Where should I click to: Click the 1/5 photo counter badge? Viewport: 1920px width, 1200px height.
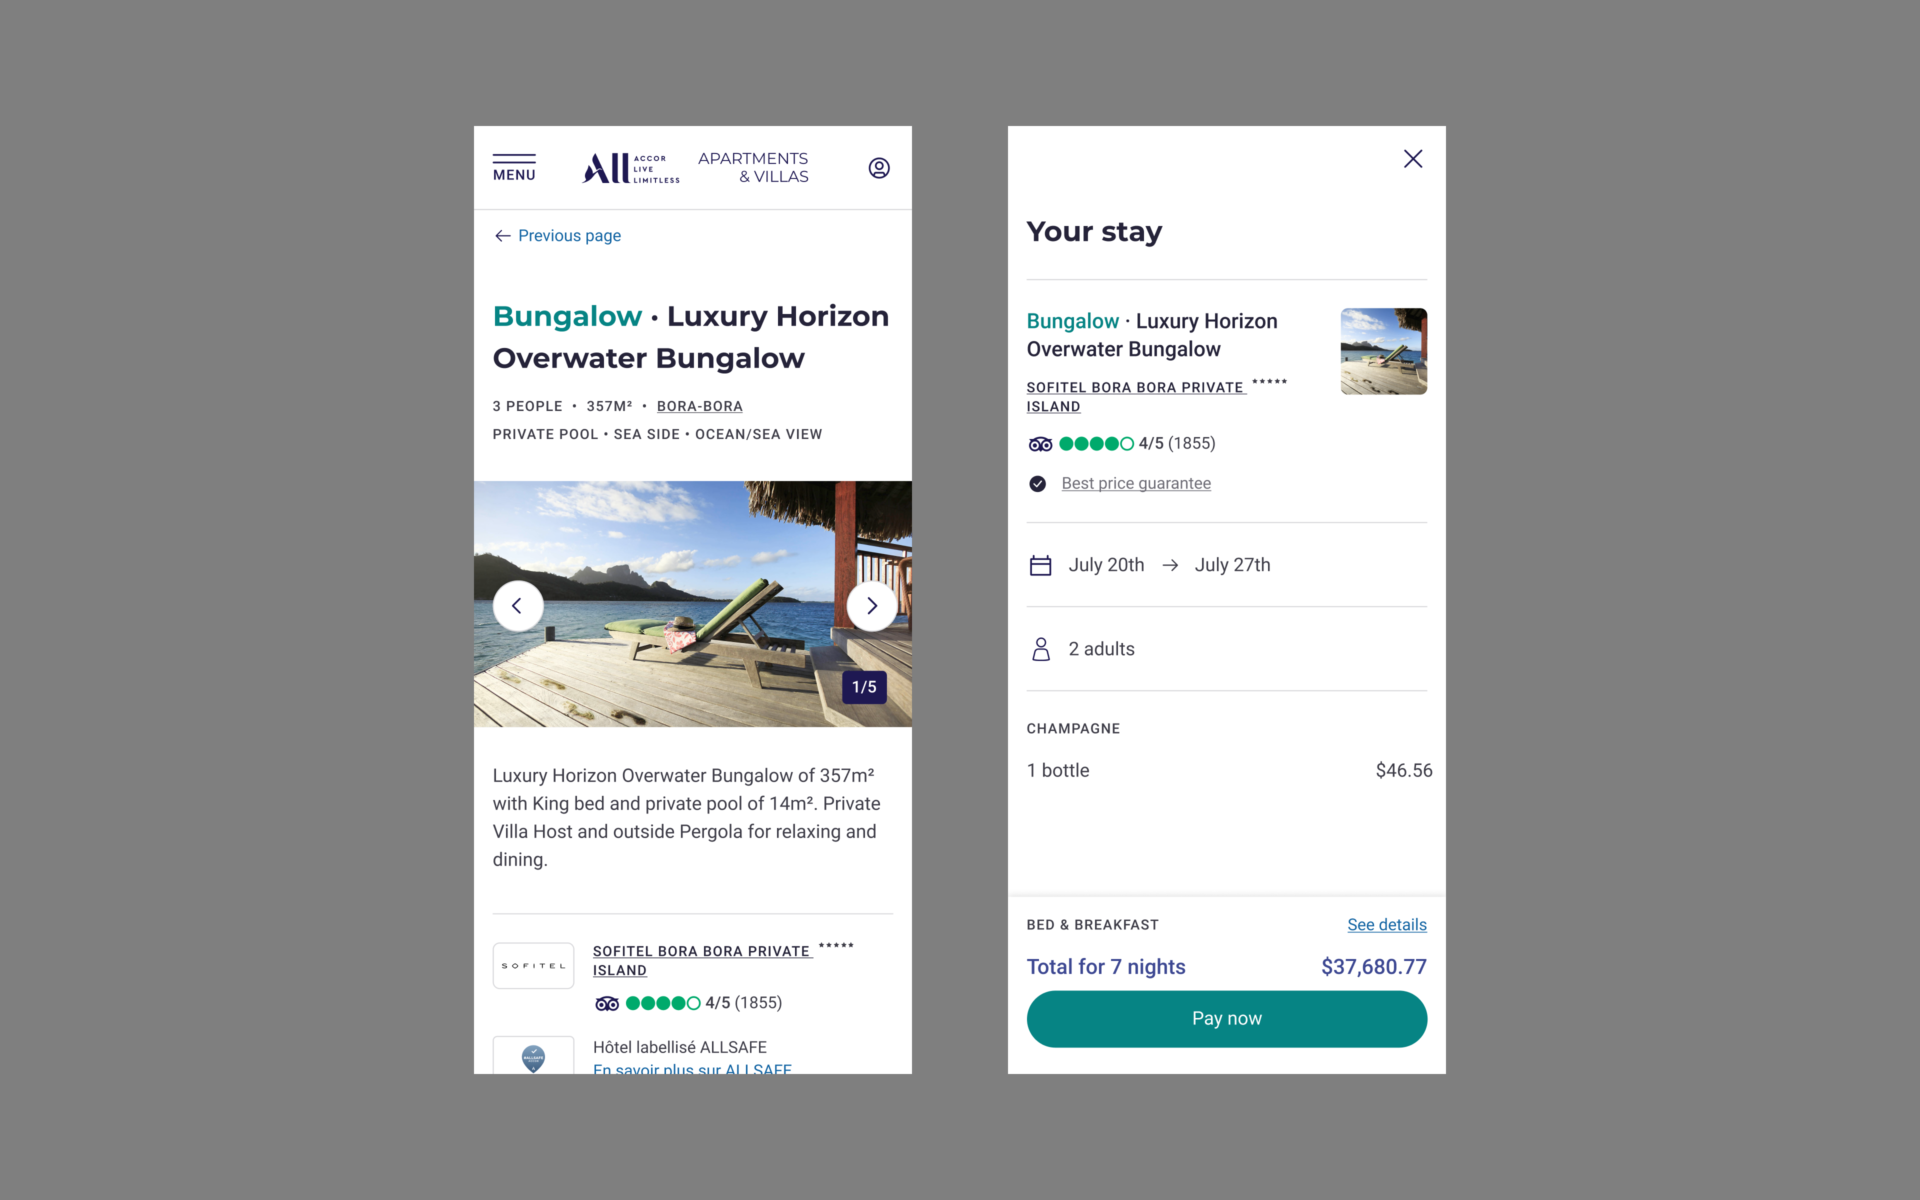(864, 688)
